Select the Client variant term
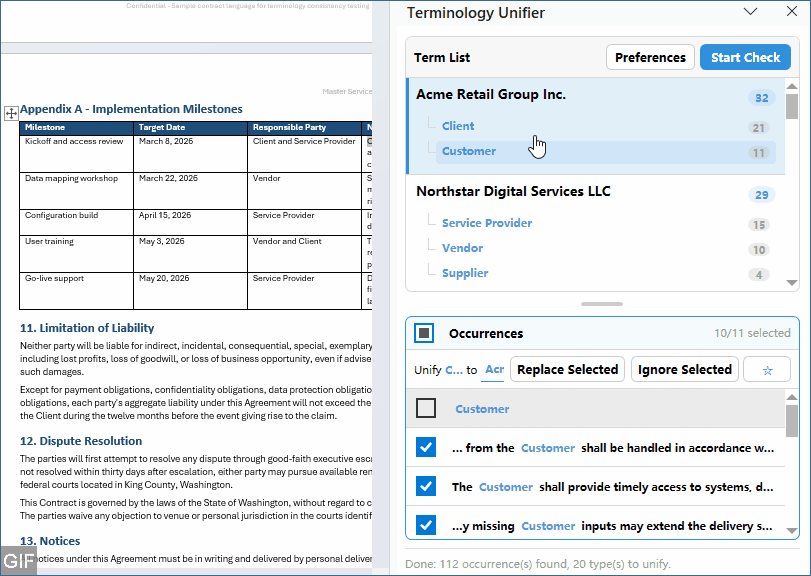Image resolution: width=811 pixels, height=576 pixels. point(458,126)
